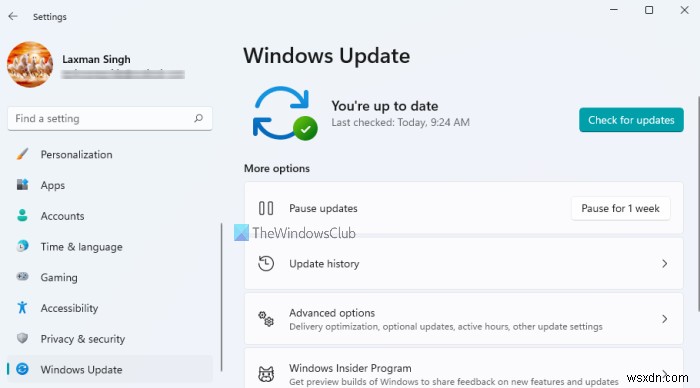Click the Find a setting search box
The height and width of the screenshot is (388, 700).
tap(110, 118)
